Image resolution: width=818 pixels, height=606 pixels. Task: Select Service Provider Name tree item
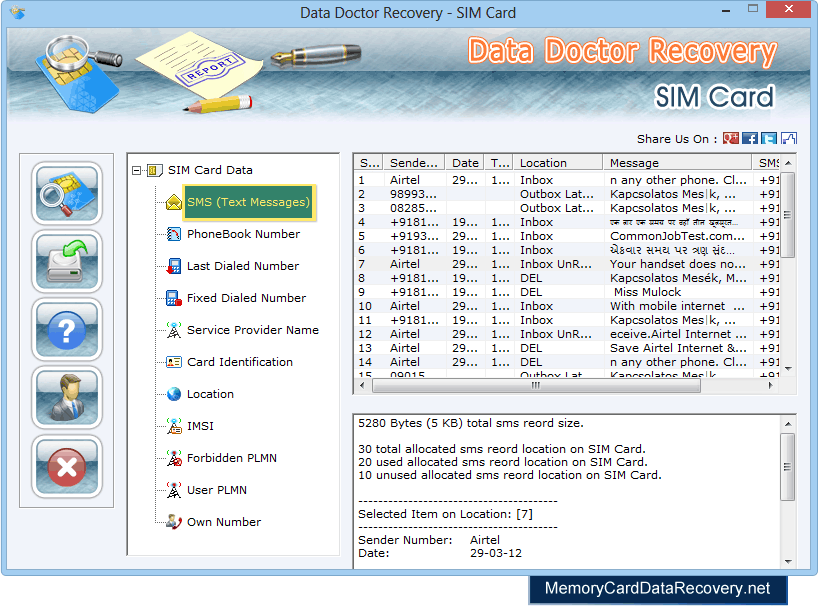click(x=253, y=330)
